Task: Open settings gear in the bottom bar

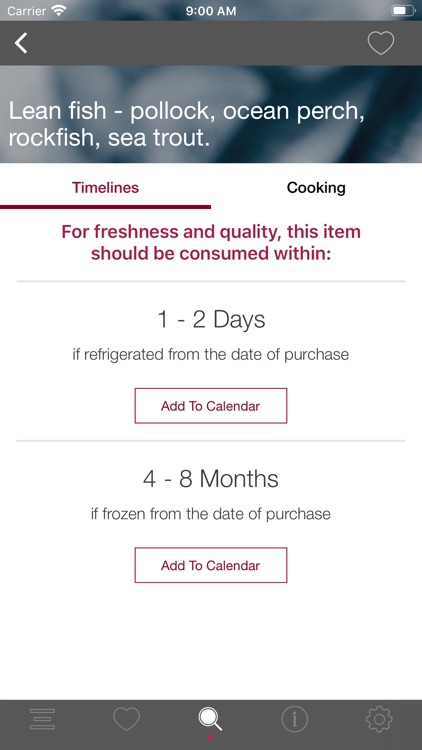Action: tap(379, 719)
